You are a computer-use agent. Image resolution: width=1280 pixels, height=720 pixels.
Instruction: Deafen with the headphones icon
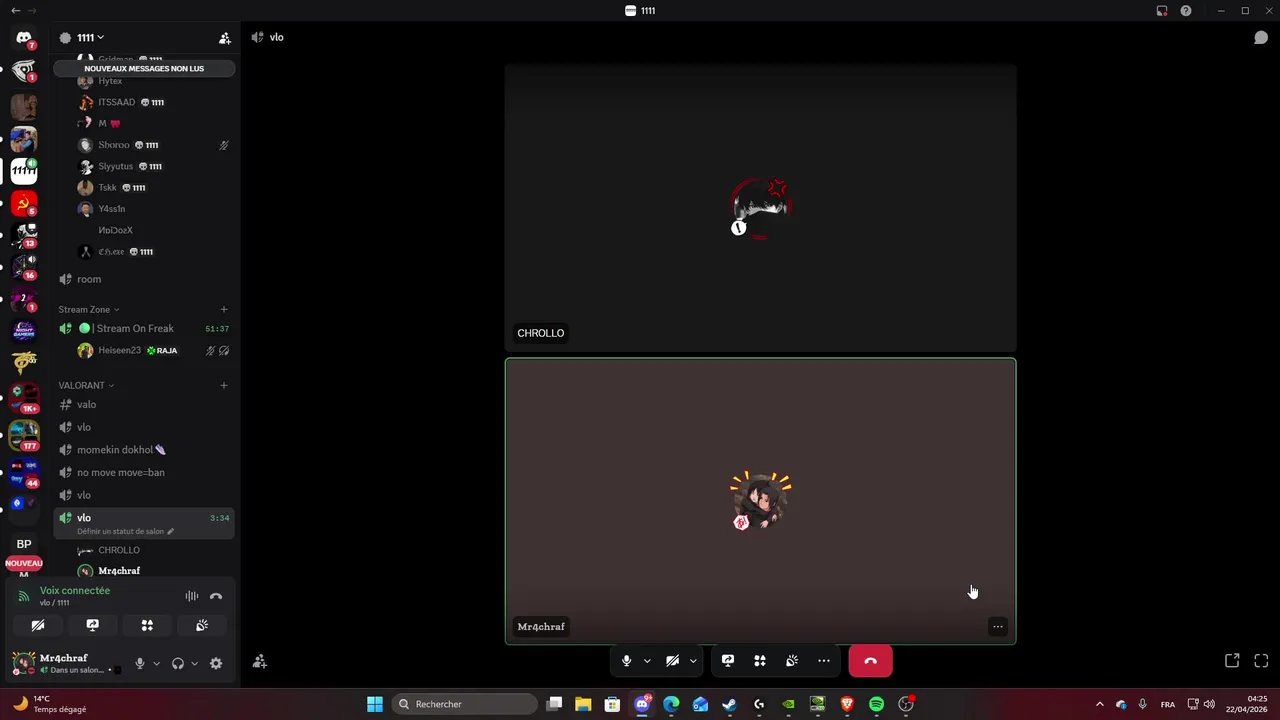(x=178, y=663)
